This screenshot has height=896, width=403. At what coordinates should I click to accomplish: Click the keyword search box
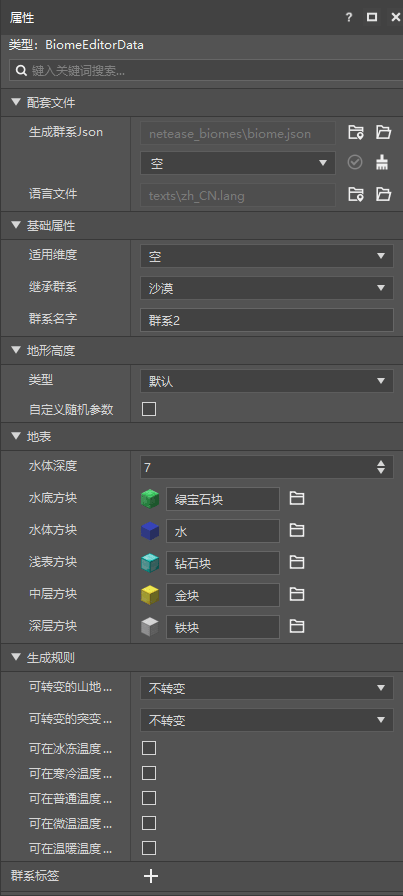(207, 70)
